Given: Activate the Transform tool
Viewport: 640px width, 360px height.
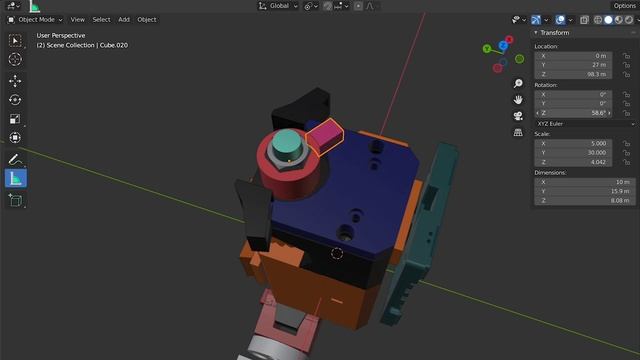Looking at the screenshot, I should click(x=15, y=138).
